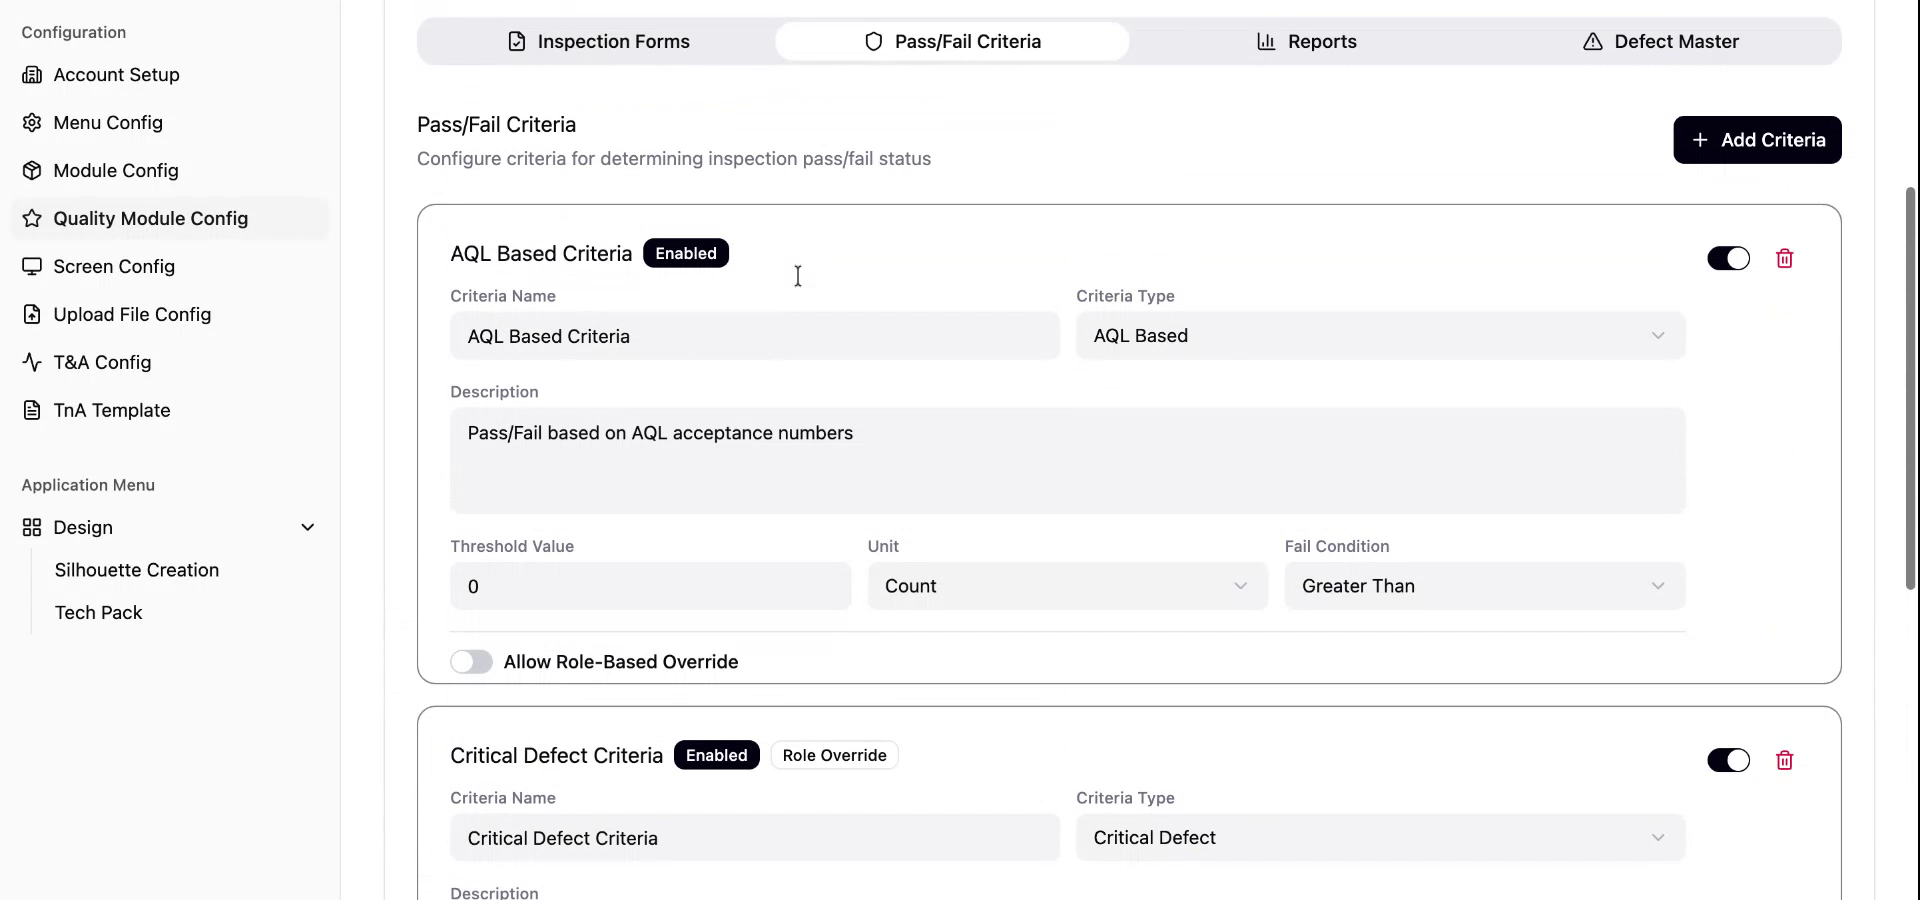1920x900 pixels.
Task: Click trash icon for Critical Defect Criteria
Action: click(x=1784, y=761)
